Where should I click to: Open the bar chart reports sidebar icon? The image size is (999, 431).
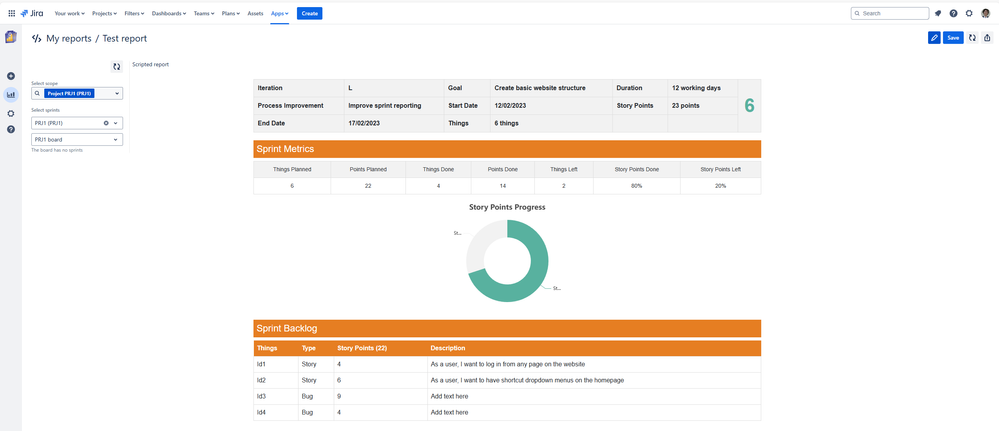[11, 95]
